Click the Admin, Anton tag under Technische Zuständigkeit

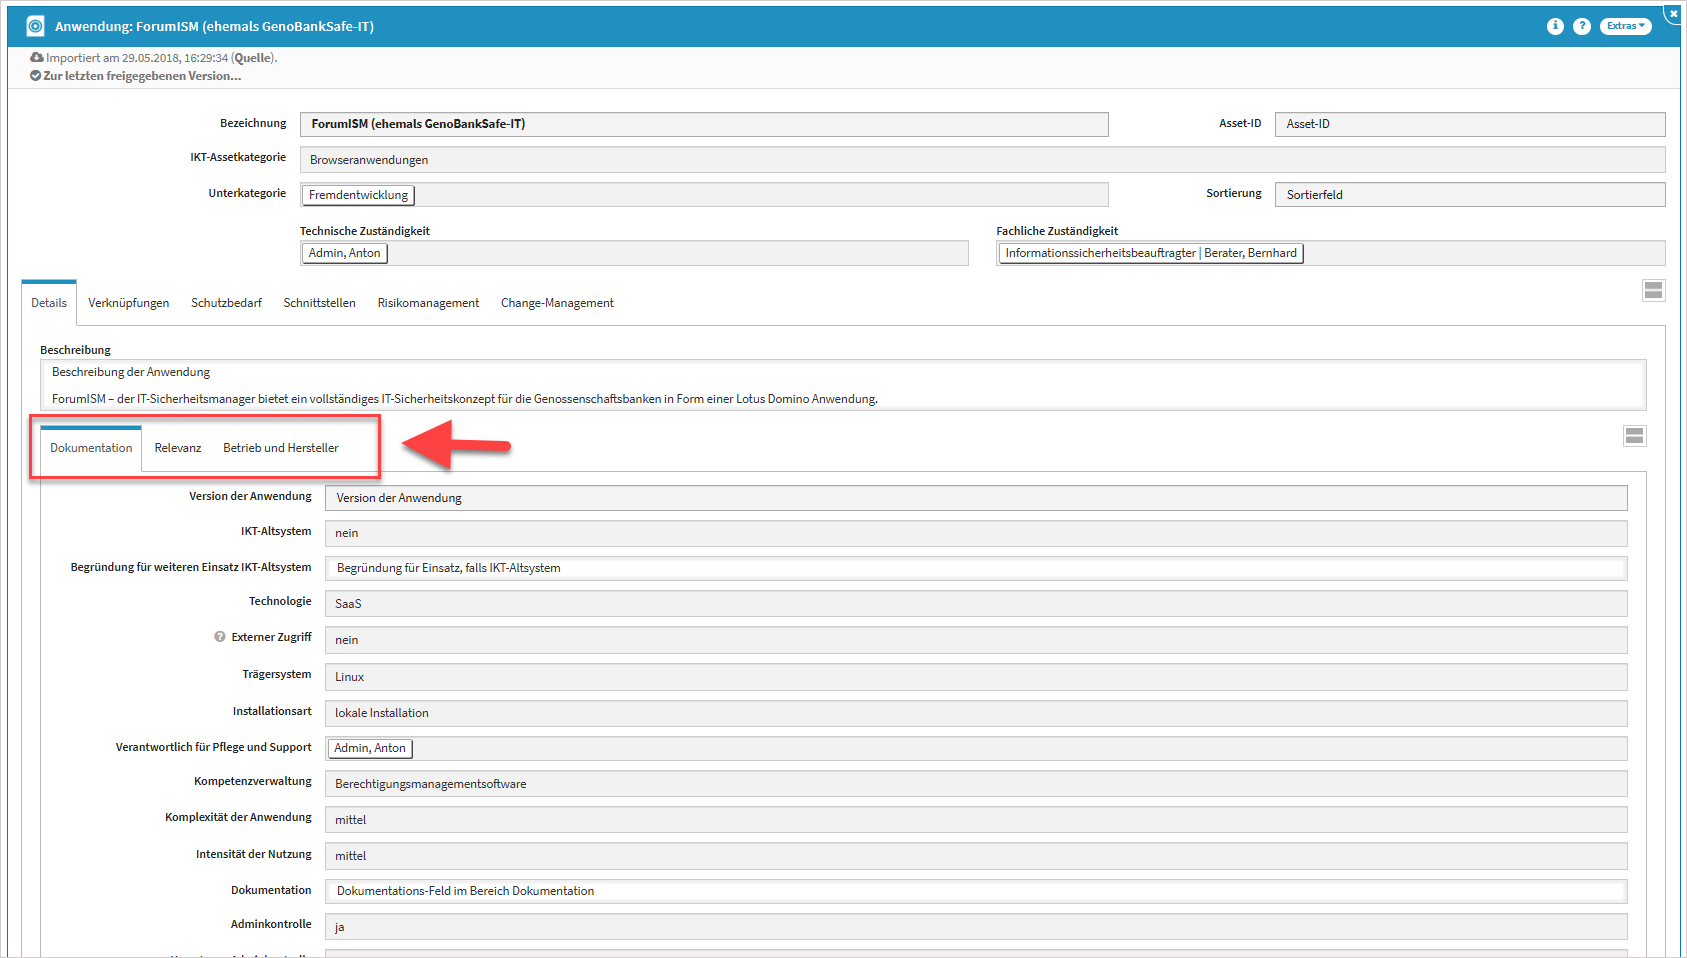click(344, 254)
